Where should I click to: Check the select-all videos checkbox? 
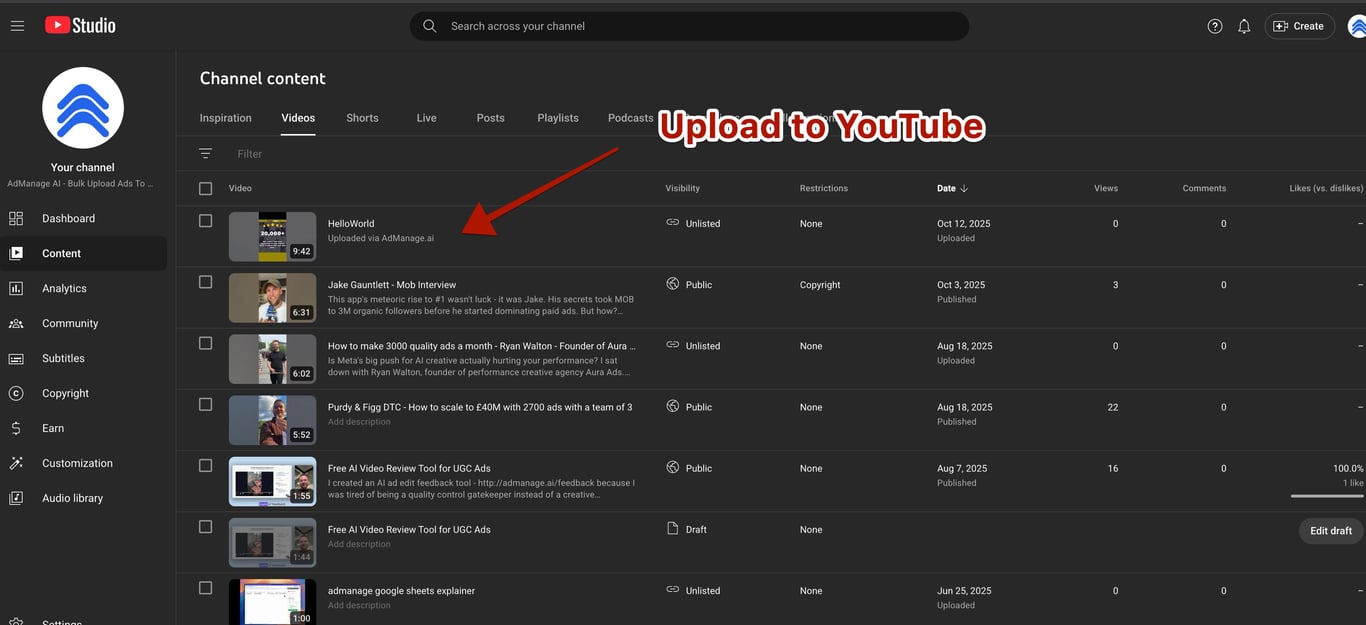[x=205, y=188]
